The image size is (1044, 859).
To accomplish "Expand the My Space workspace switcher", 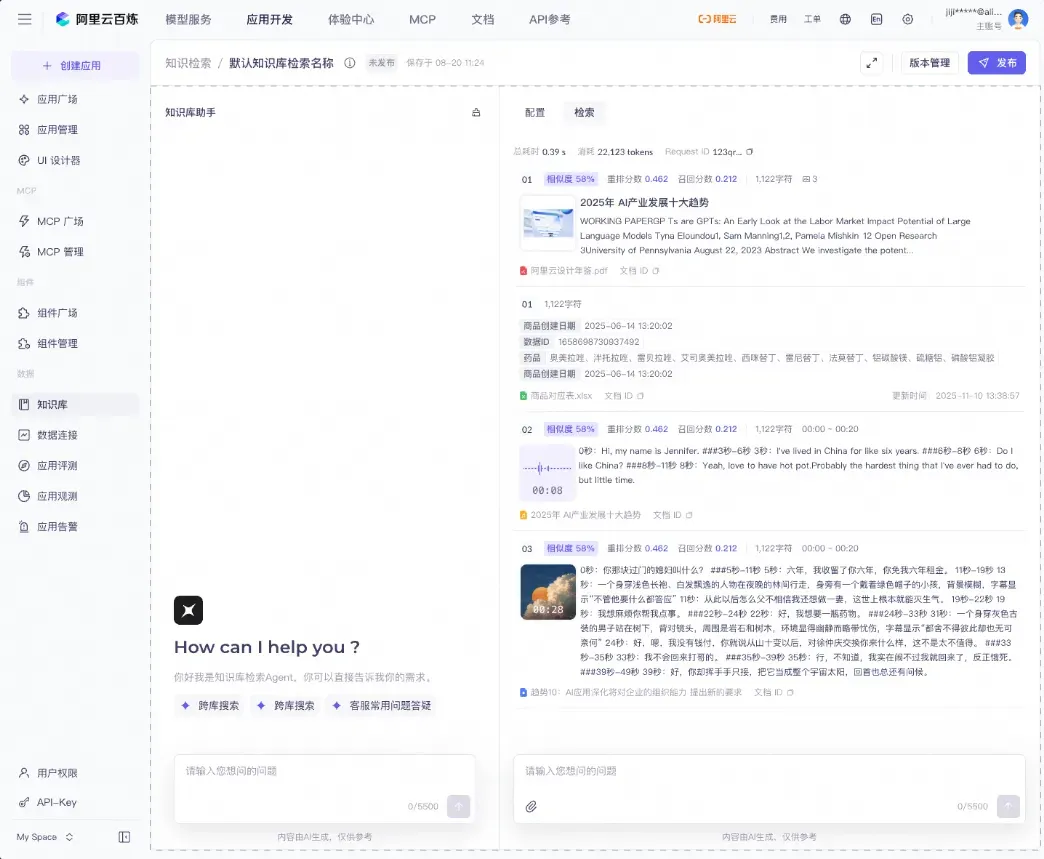I will [x=45, y=837].
